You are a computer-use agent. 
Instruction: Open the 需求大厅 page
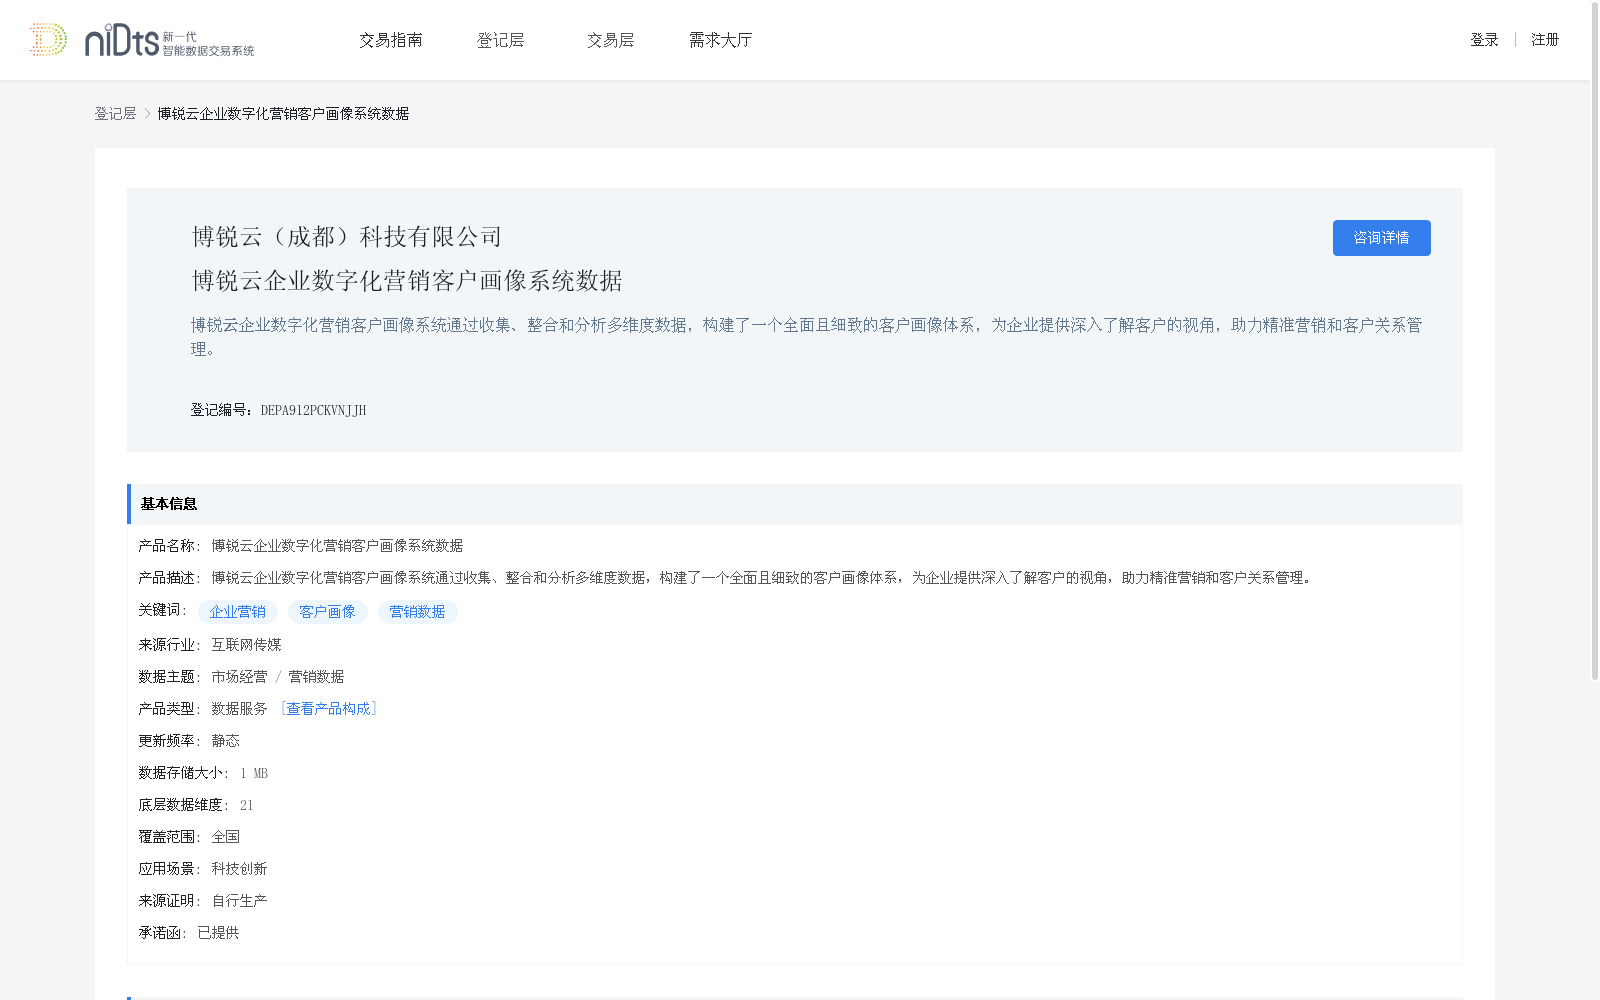click(x=720, y=40)
